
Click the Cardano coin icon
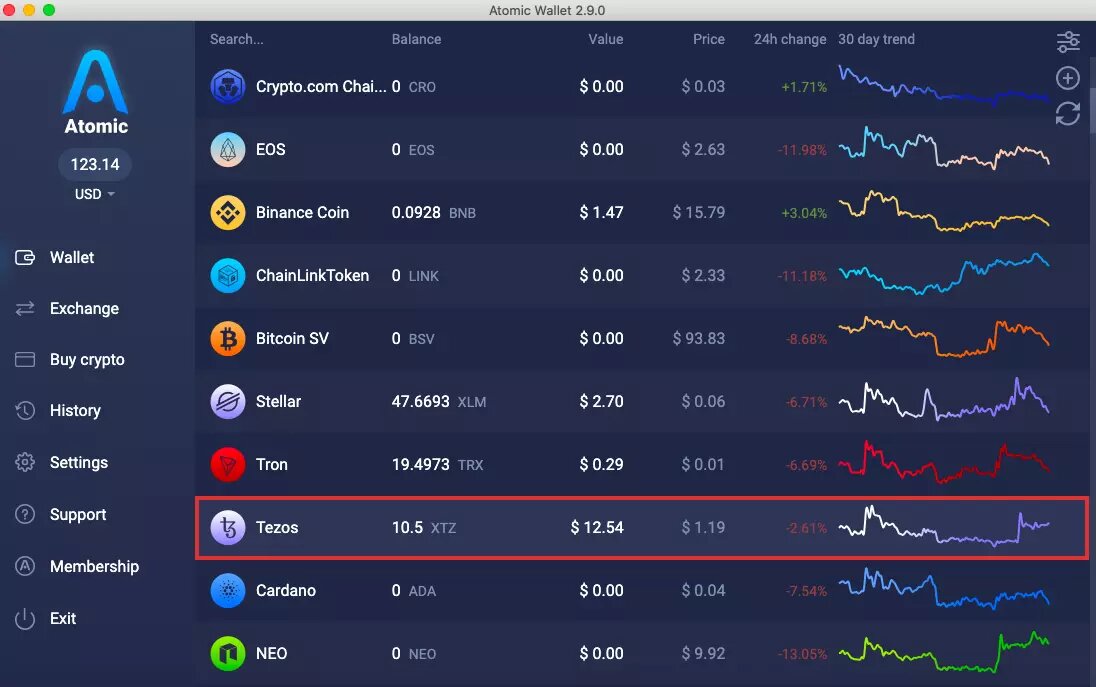coord(228,591)
